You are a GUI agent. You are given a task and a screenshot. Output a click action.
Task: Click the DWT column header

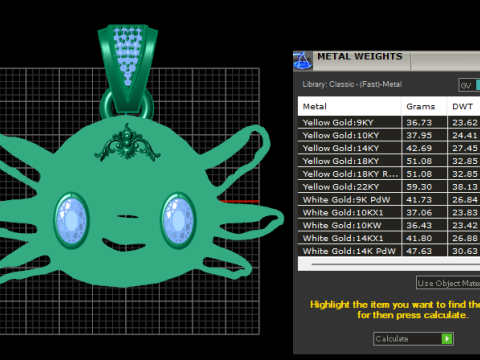[464, 106]
